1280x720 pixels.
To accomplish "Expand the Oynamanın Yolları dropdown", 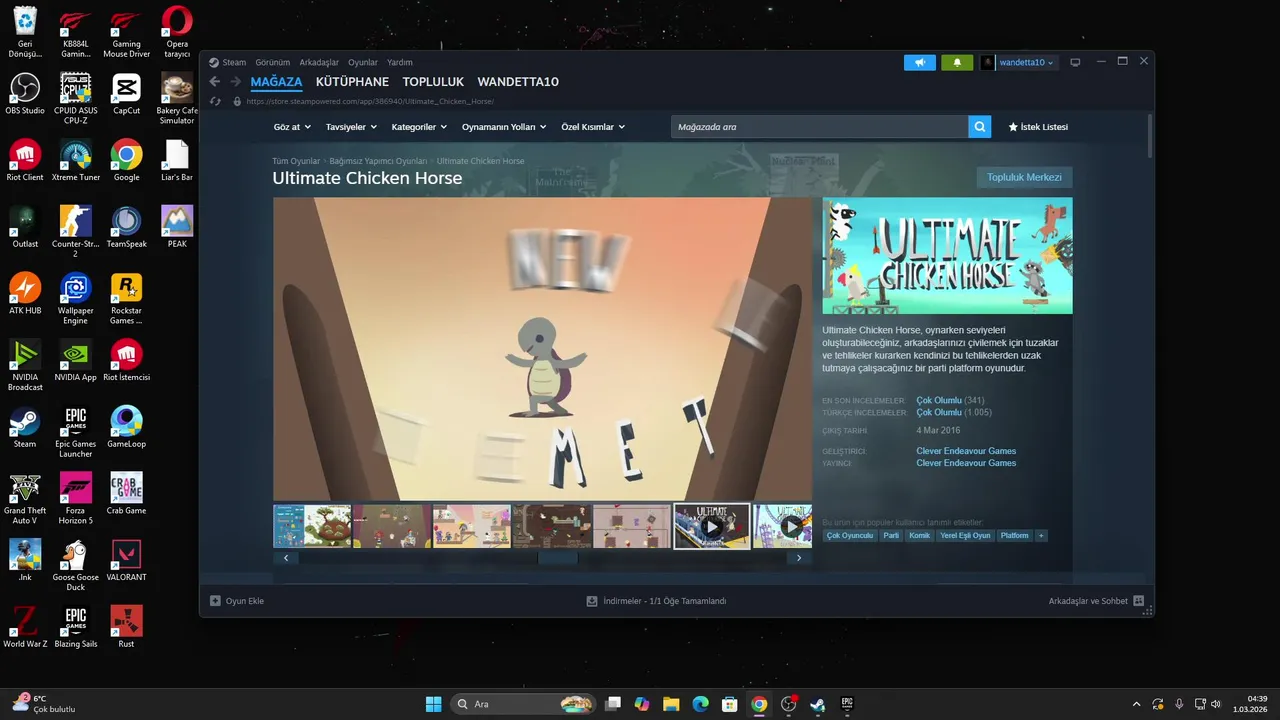I will (504, 127).
